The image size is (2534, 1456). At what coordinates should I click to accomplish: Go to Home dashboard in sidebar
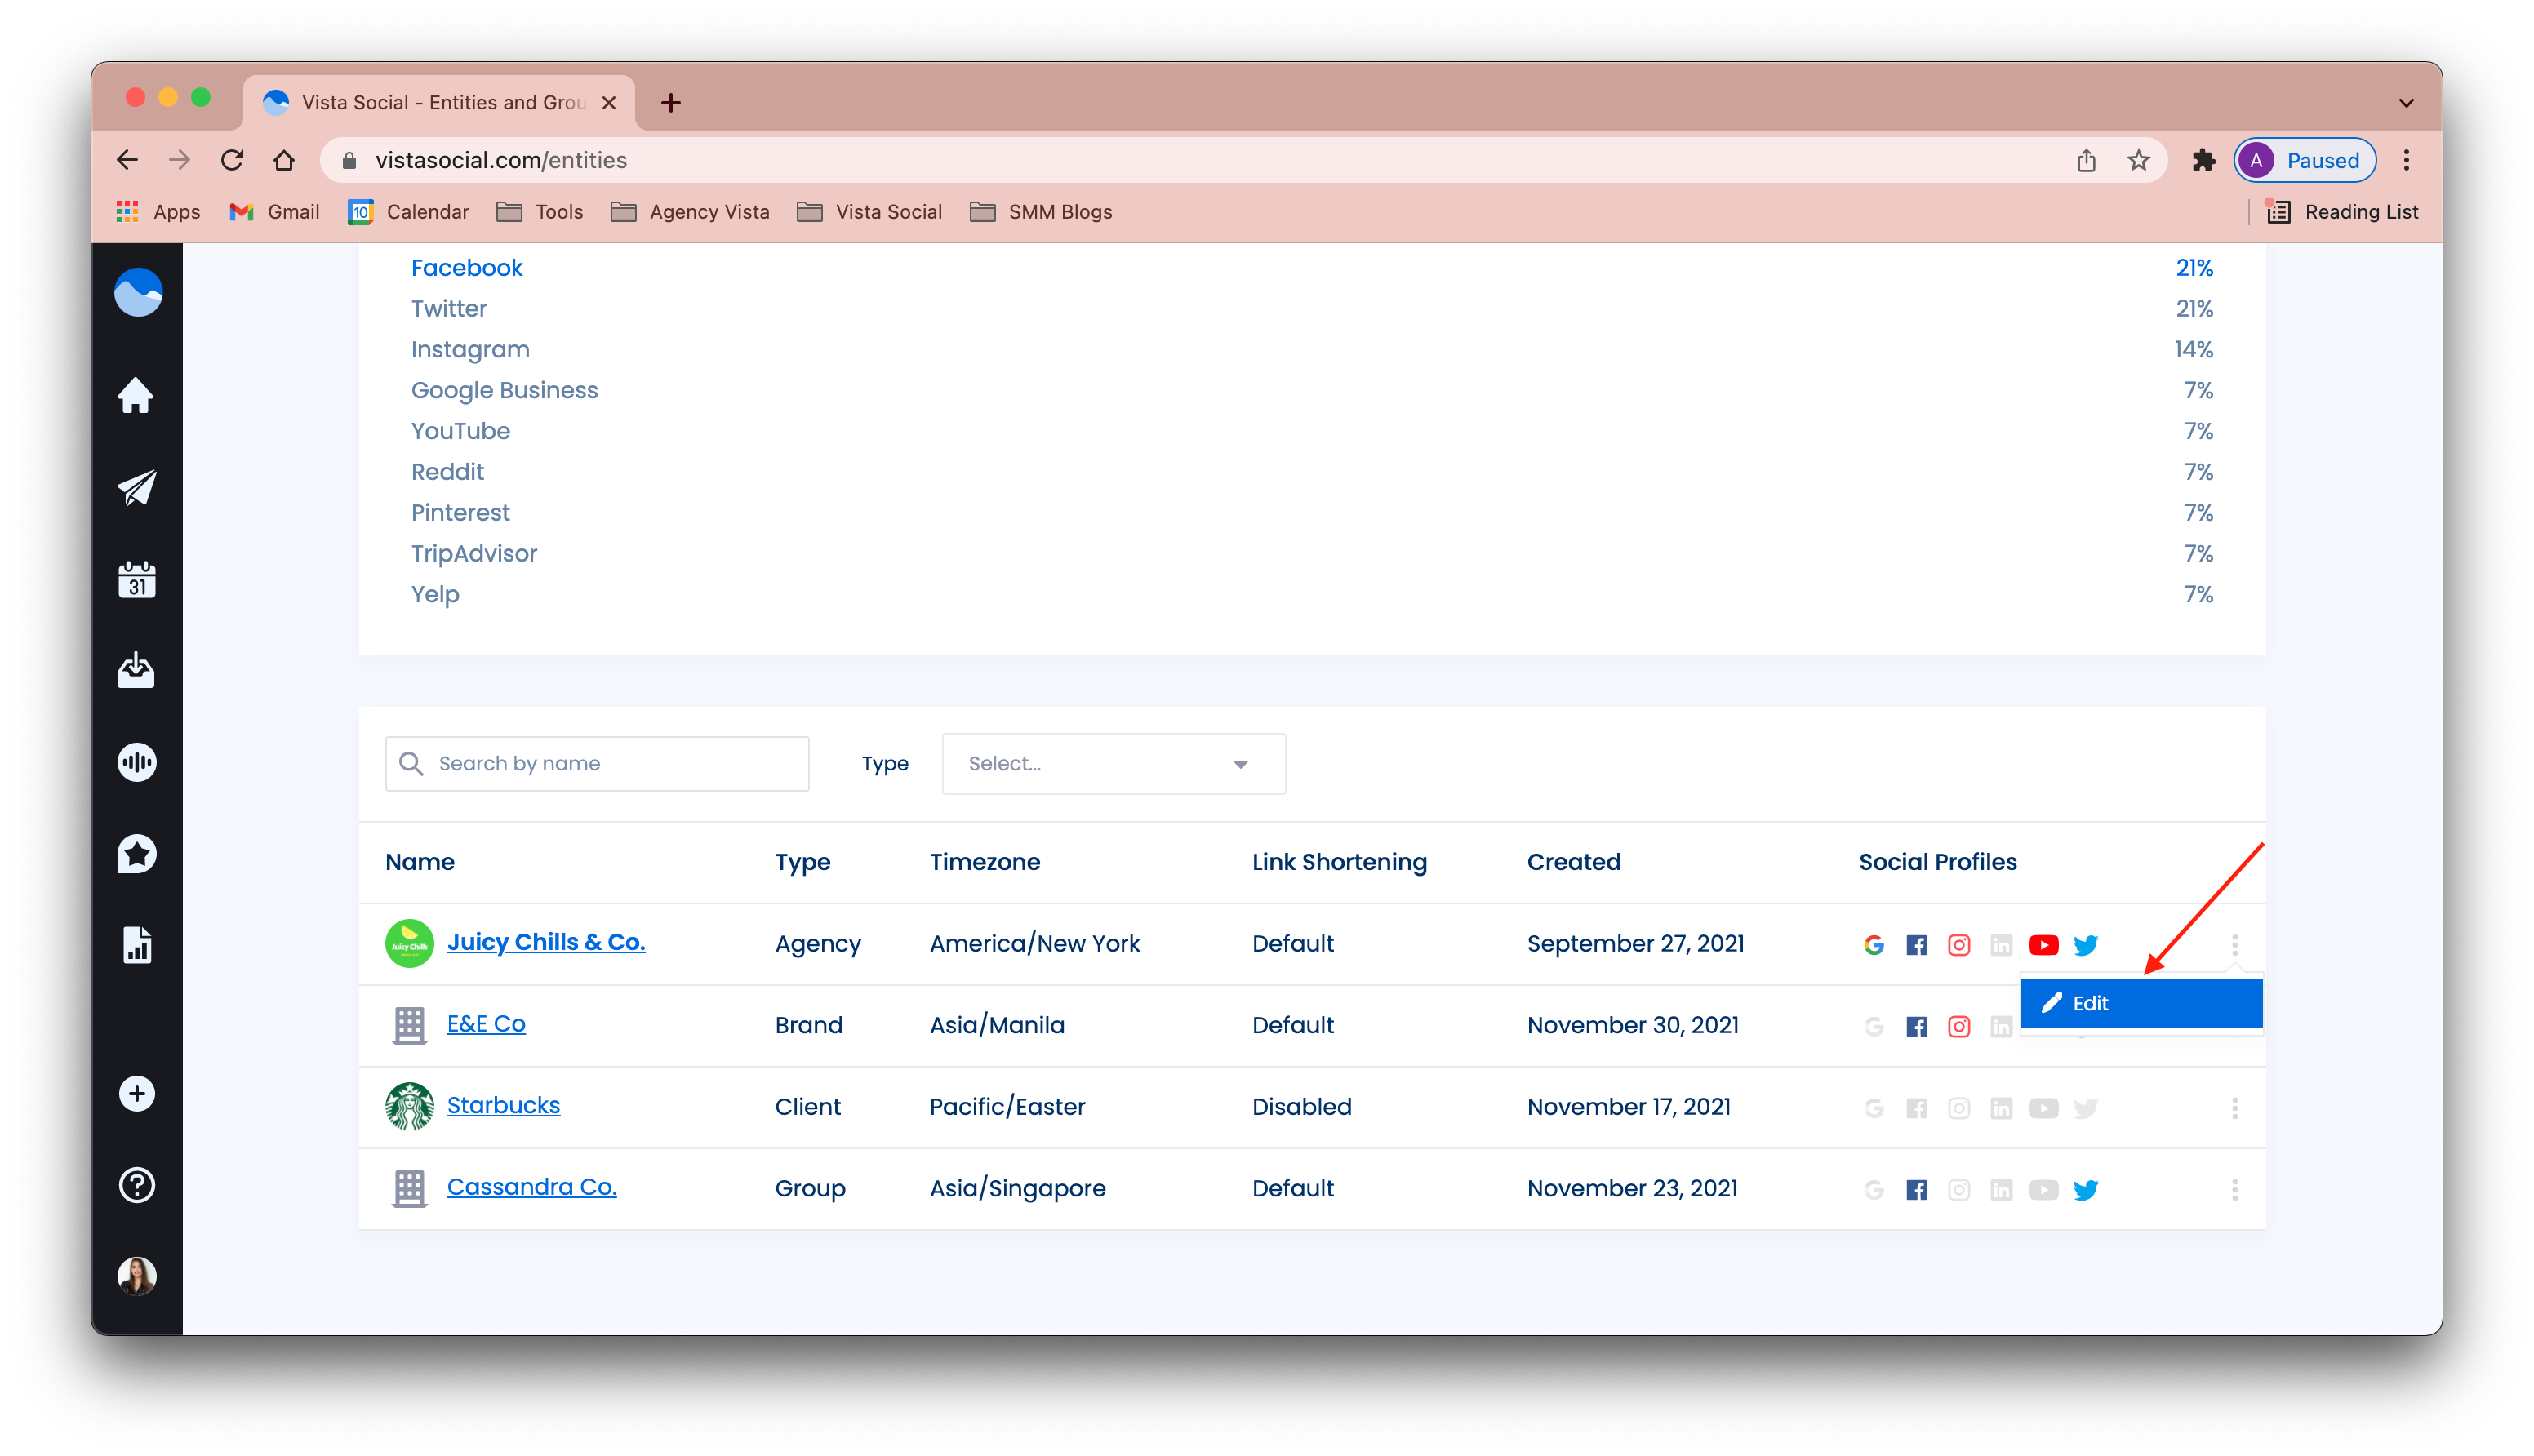click(x=136, y=396)
